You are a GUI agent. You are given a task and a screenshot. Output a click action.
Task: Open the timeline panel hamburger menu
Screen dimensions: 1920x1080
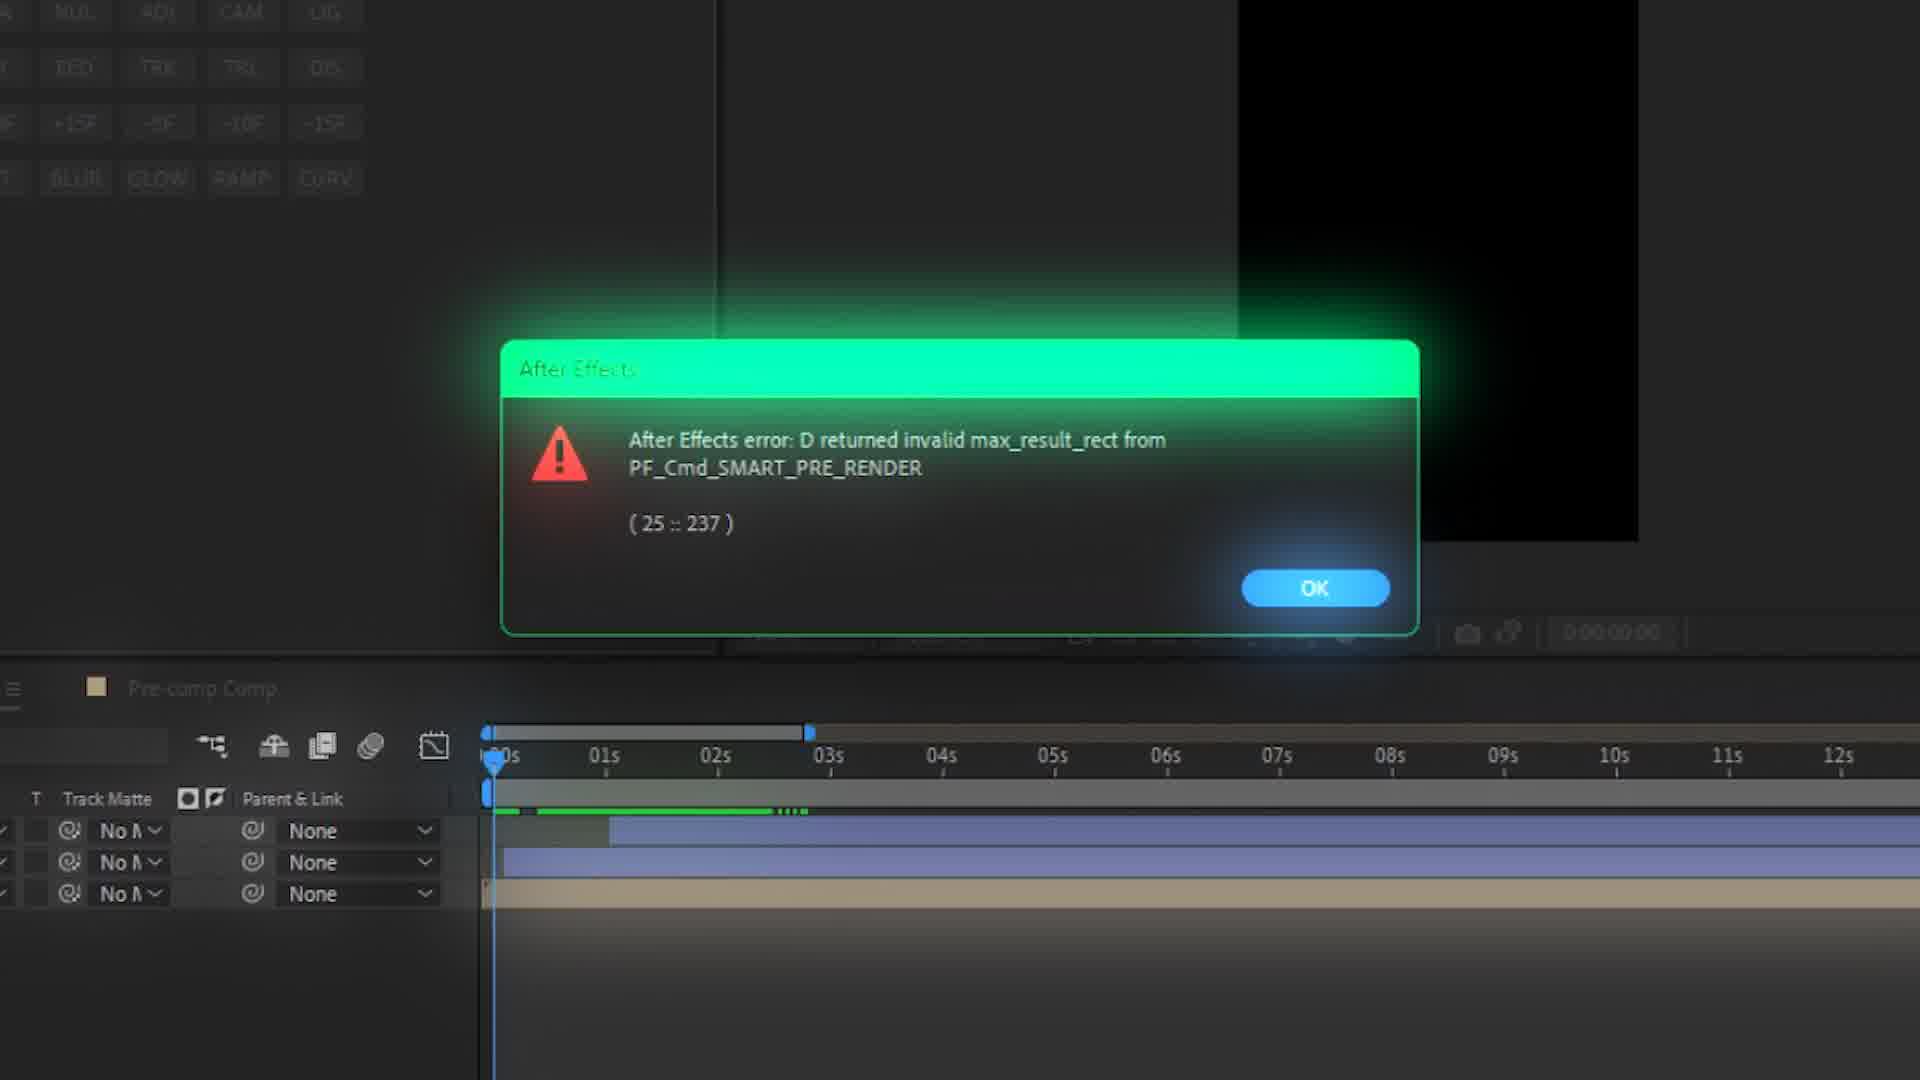[14, 690]
